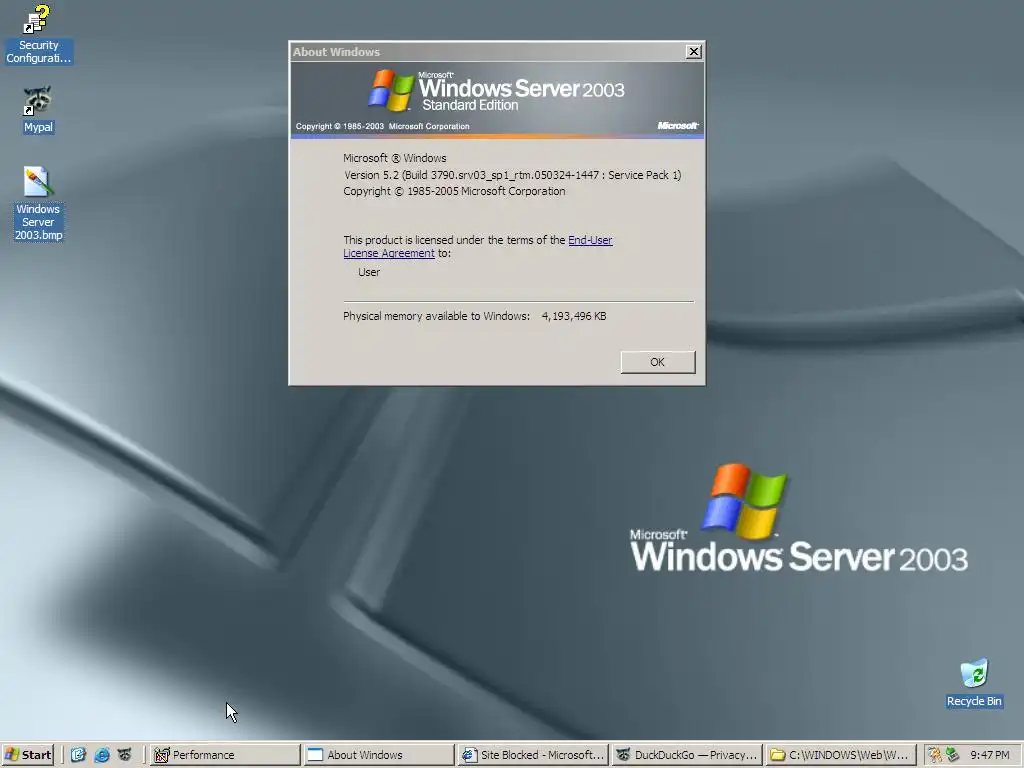Open the Security Configuration desktop shortcut
Viewport: 1024px width, 768px height.
tap(38, 35)
